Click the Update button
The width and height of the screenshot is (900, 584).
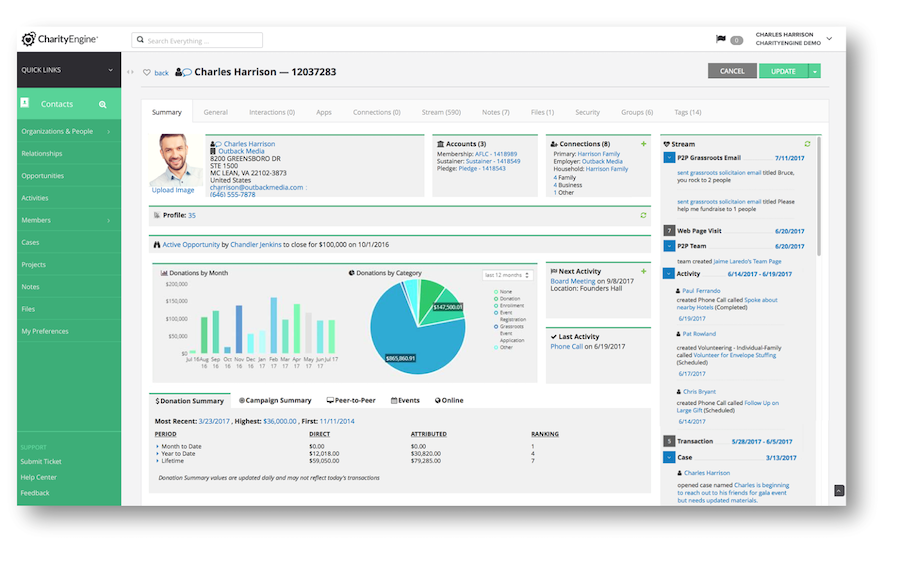783,71
